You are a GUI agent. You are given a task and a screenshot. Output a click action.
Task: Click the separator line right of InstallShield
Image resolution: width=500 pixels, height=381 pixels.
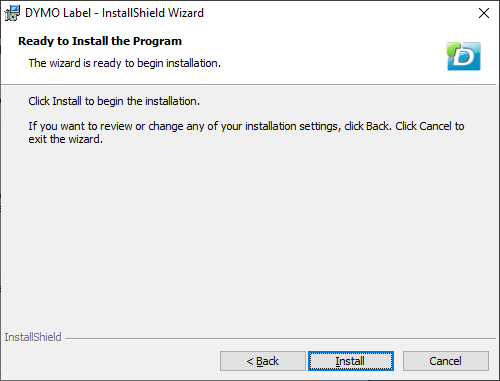pyautogui.click(x=280, y=339)
